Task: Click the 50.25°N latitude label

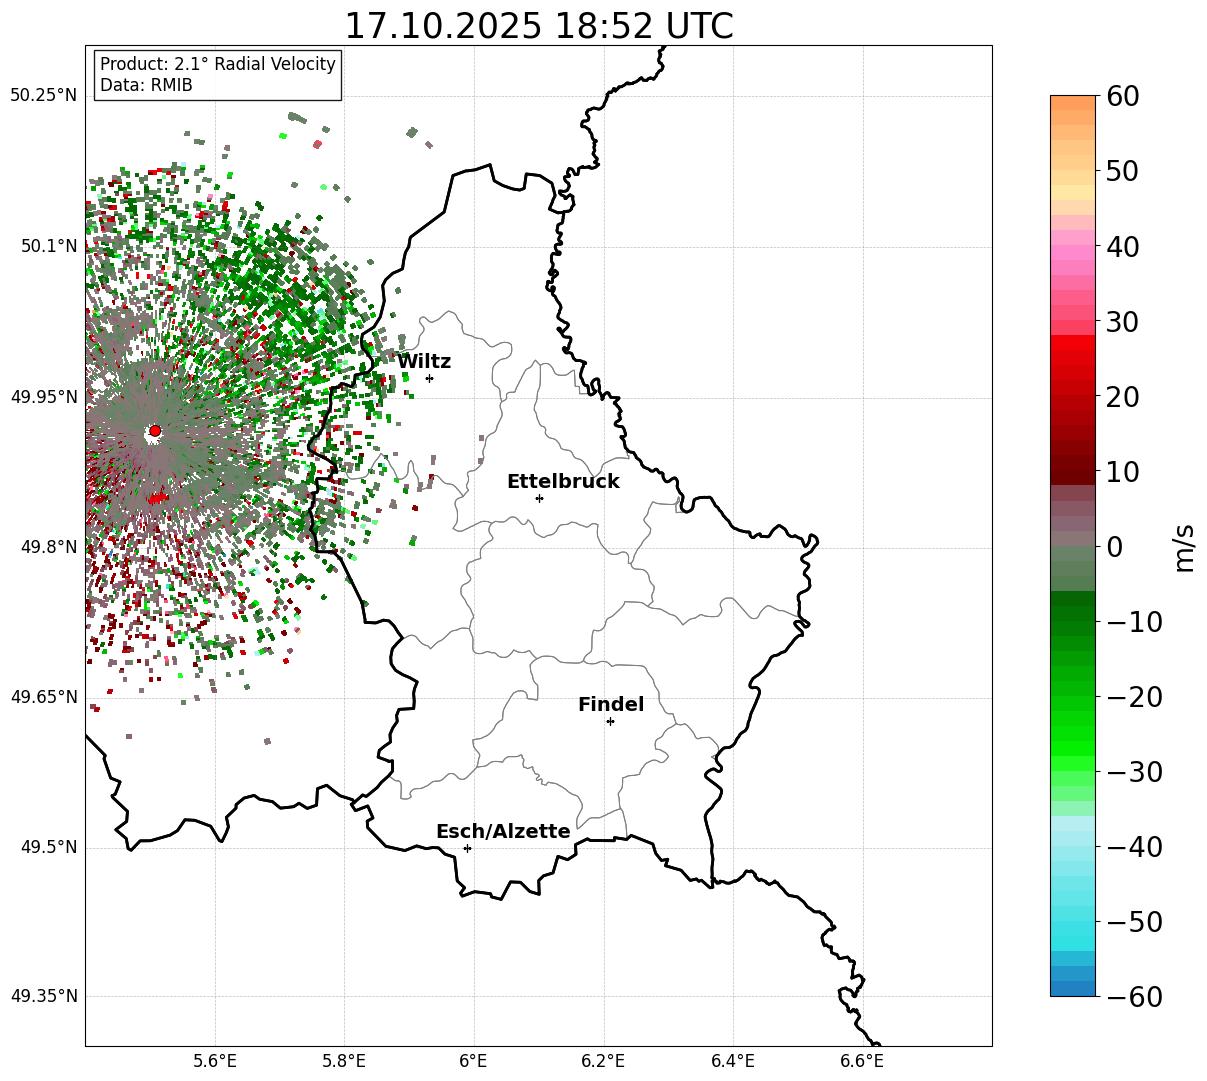Action: click(x=43, y=96)
